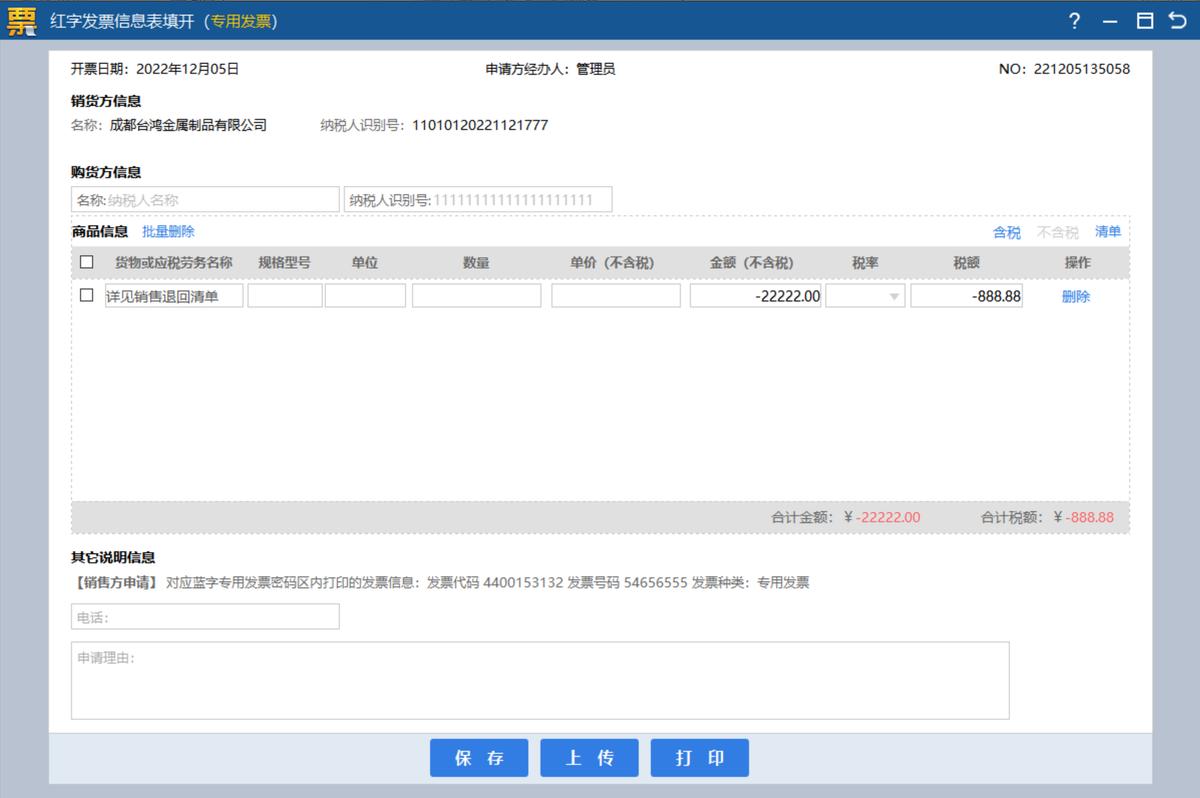Click the purchaser 名称 name input field
Image resolution: width=1200 pixels, height=798 pixels.
click(205, 199)
